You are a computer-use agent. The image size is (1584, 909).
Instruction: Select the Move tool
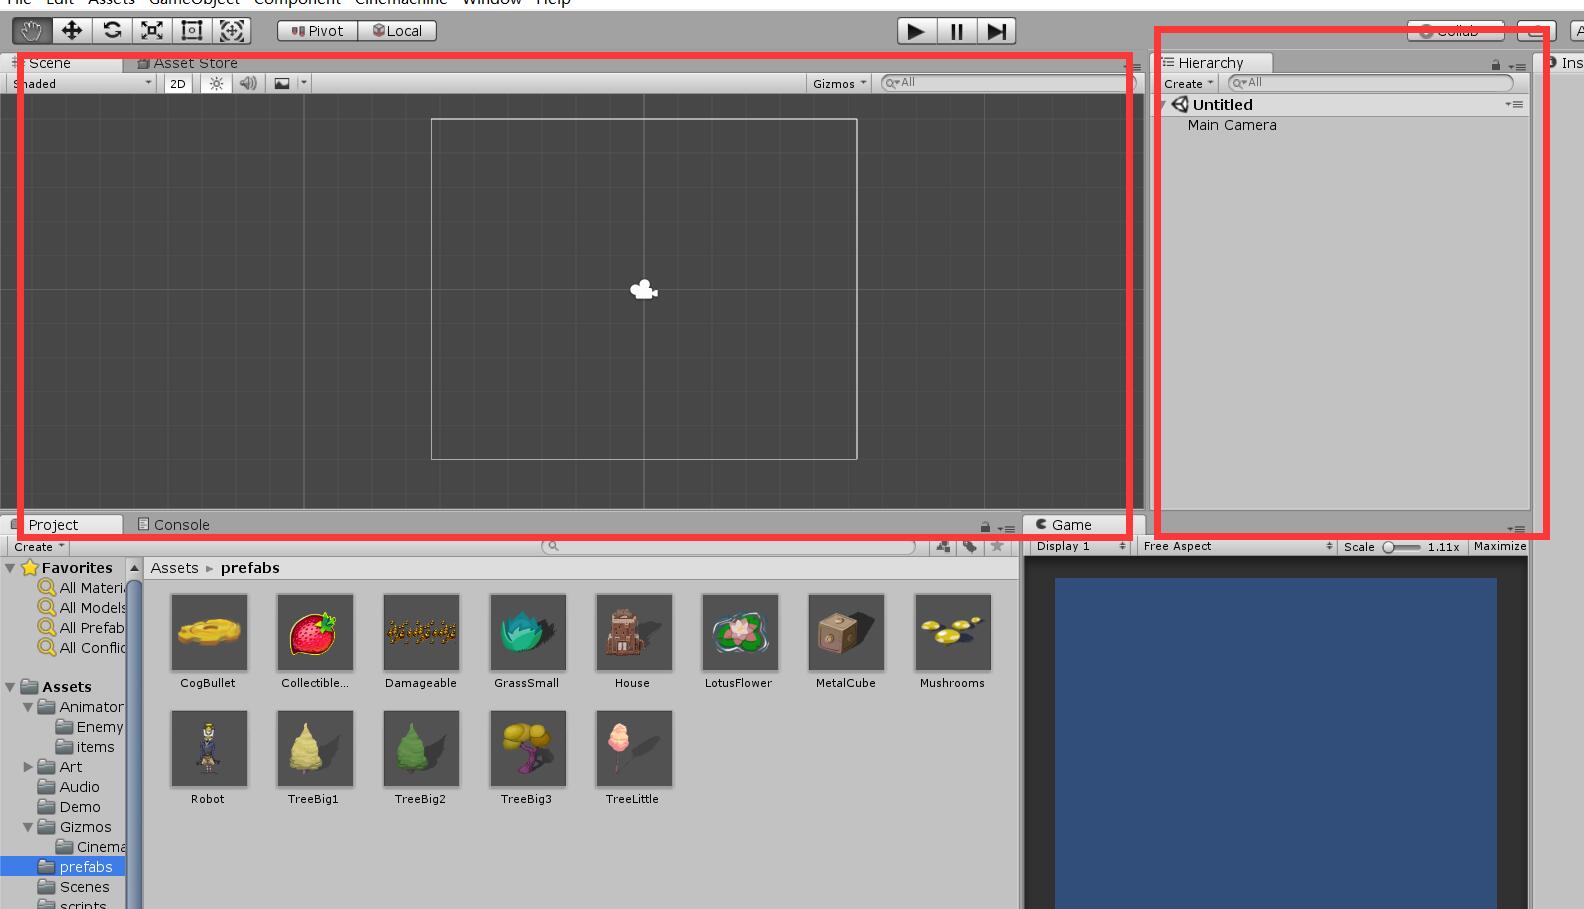point(72,31)
